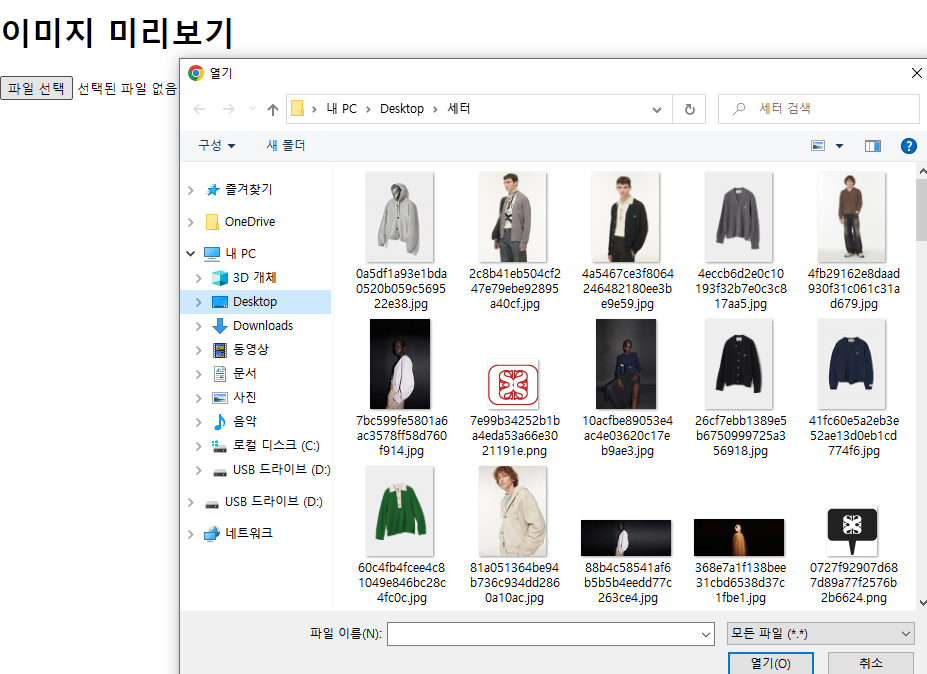Open the file name history dropdown
This screenshot has width=927, height=674.
706,634
